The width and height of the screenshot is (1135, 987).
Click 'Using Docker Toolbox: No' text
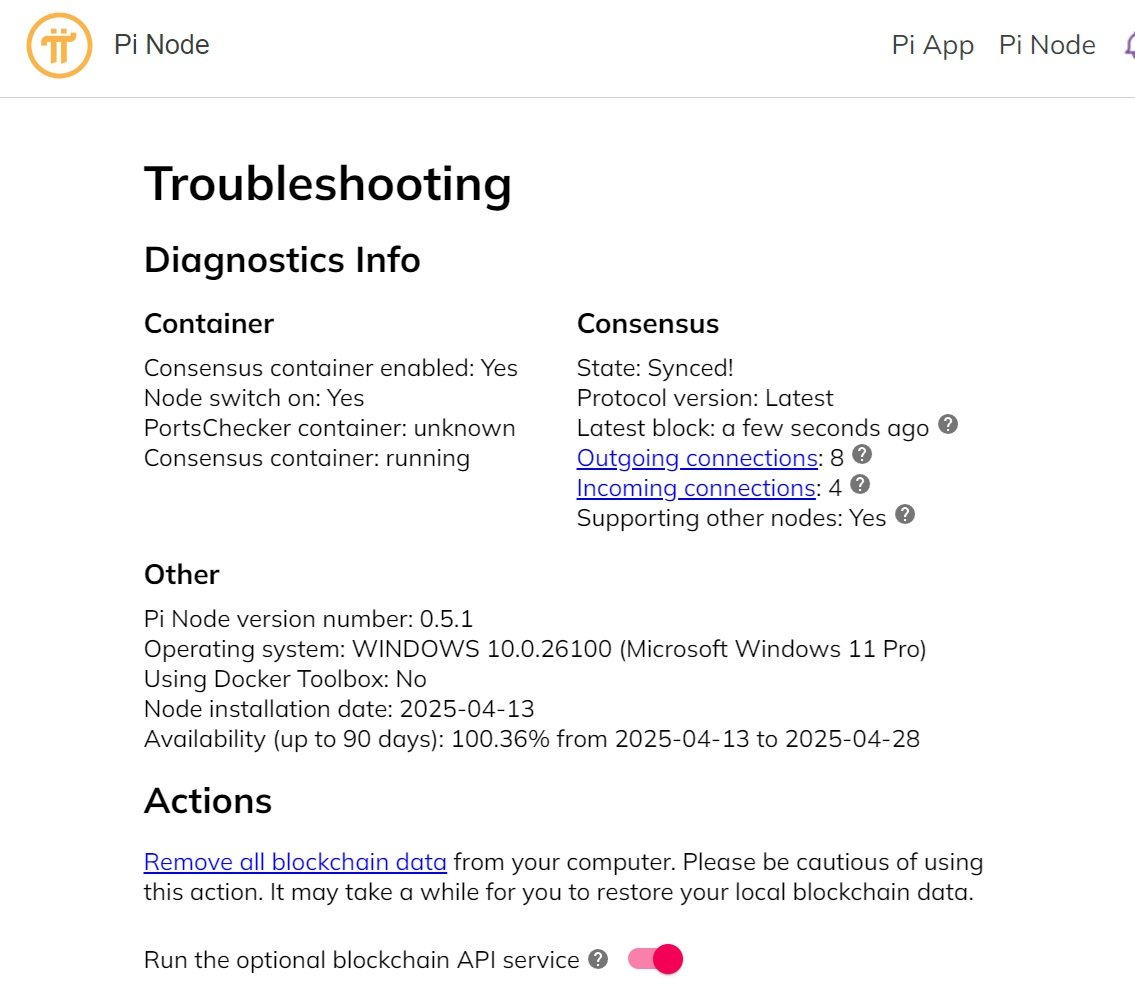point(285,679)
